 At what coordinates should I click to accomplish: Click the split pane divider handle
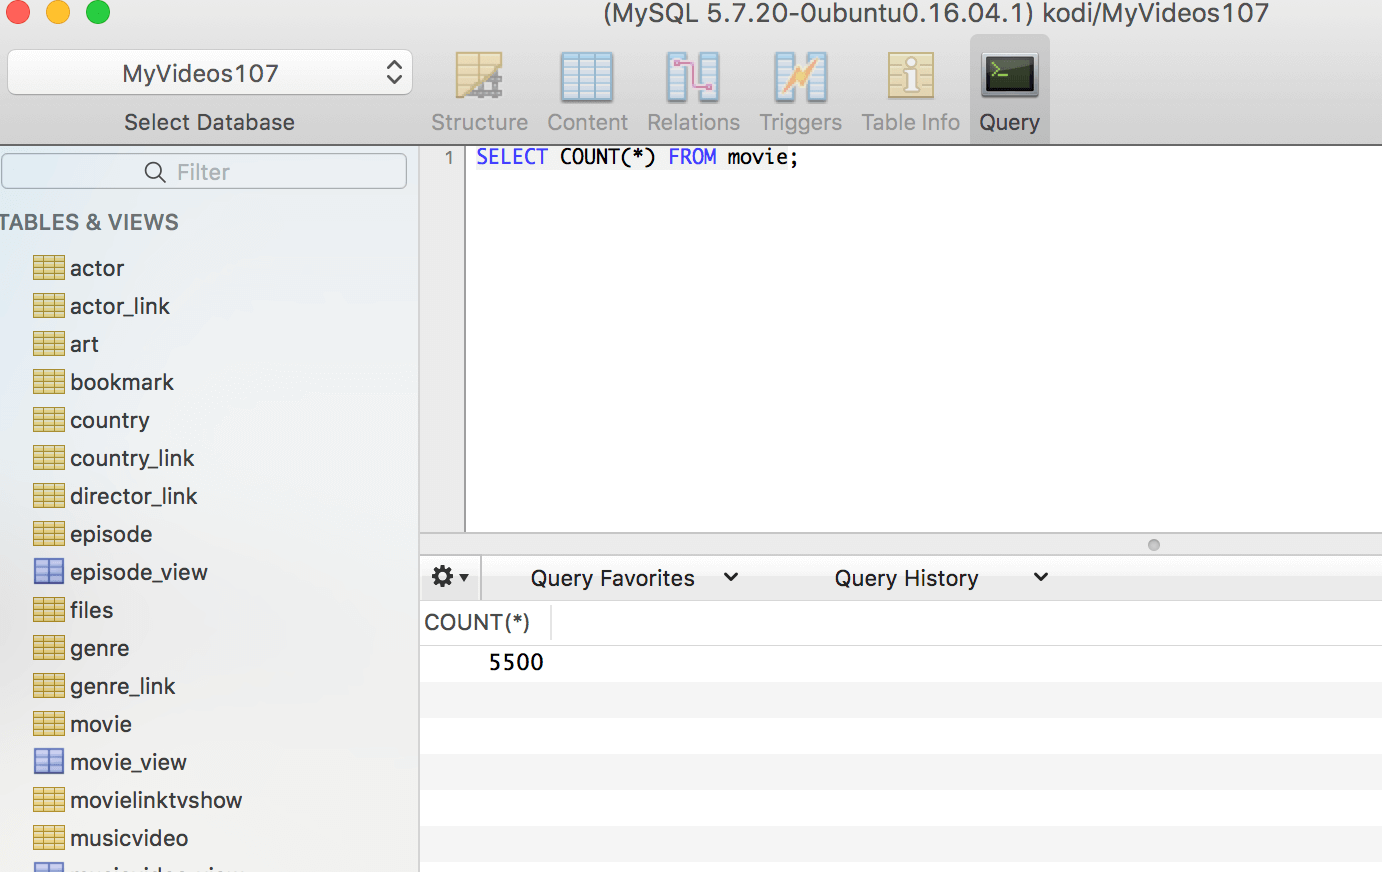pyautogui.click(x=1153, y=545)
